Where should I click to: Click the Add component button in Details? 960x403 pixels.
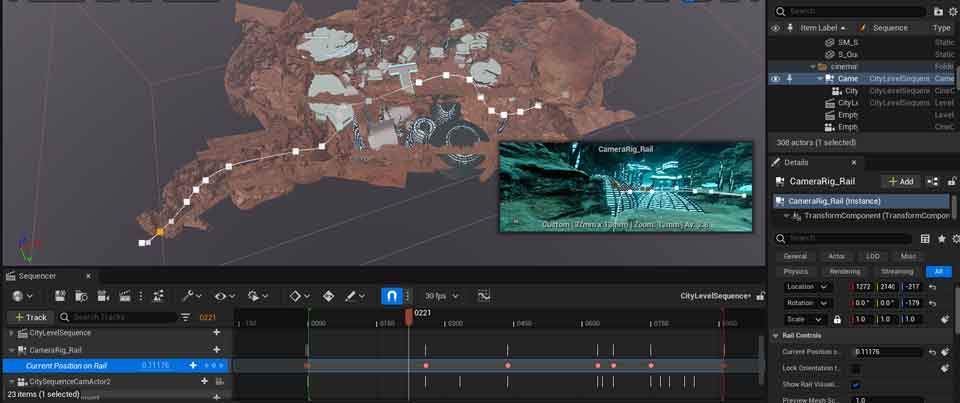coord(900,181)
